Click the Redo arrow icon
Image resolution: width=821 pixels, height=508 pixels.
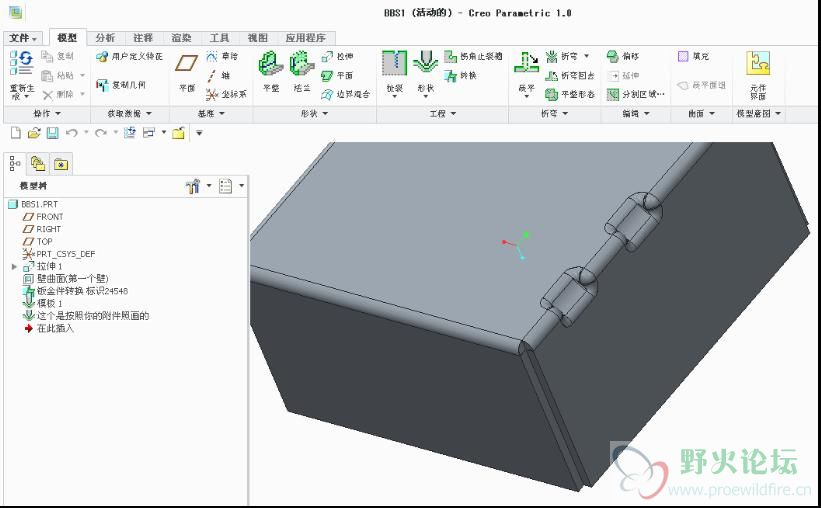[101, 133]
